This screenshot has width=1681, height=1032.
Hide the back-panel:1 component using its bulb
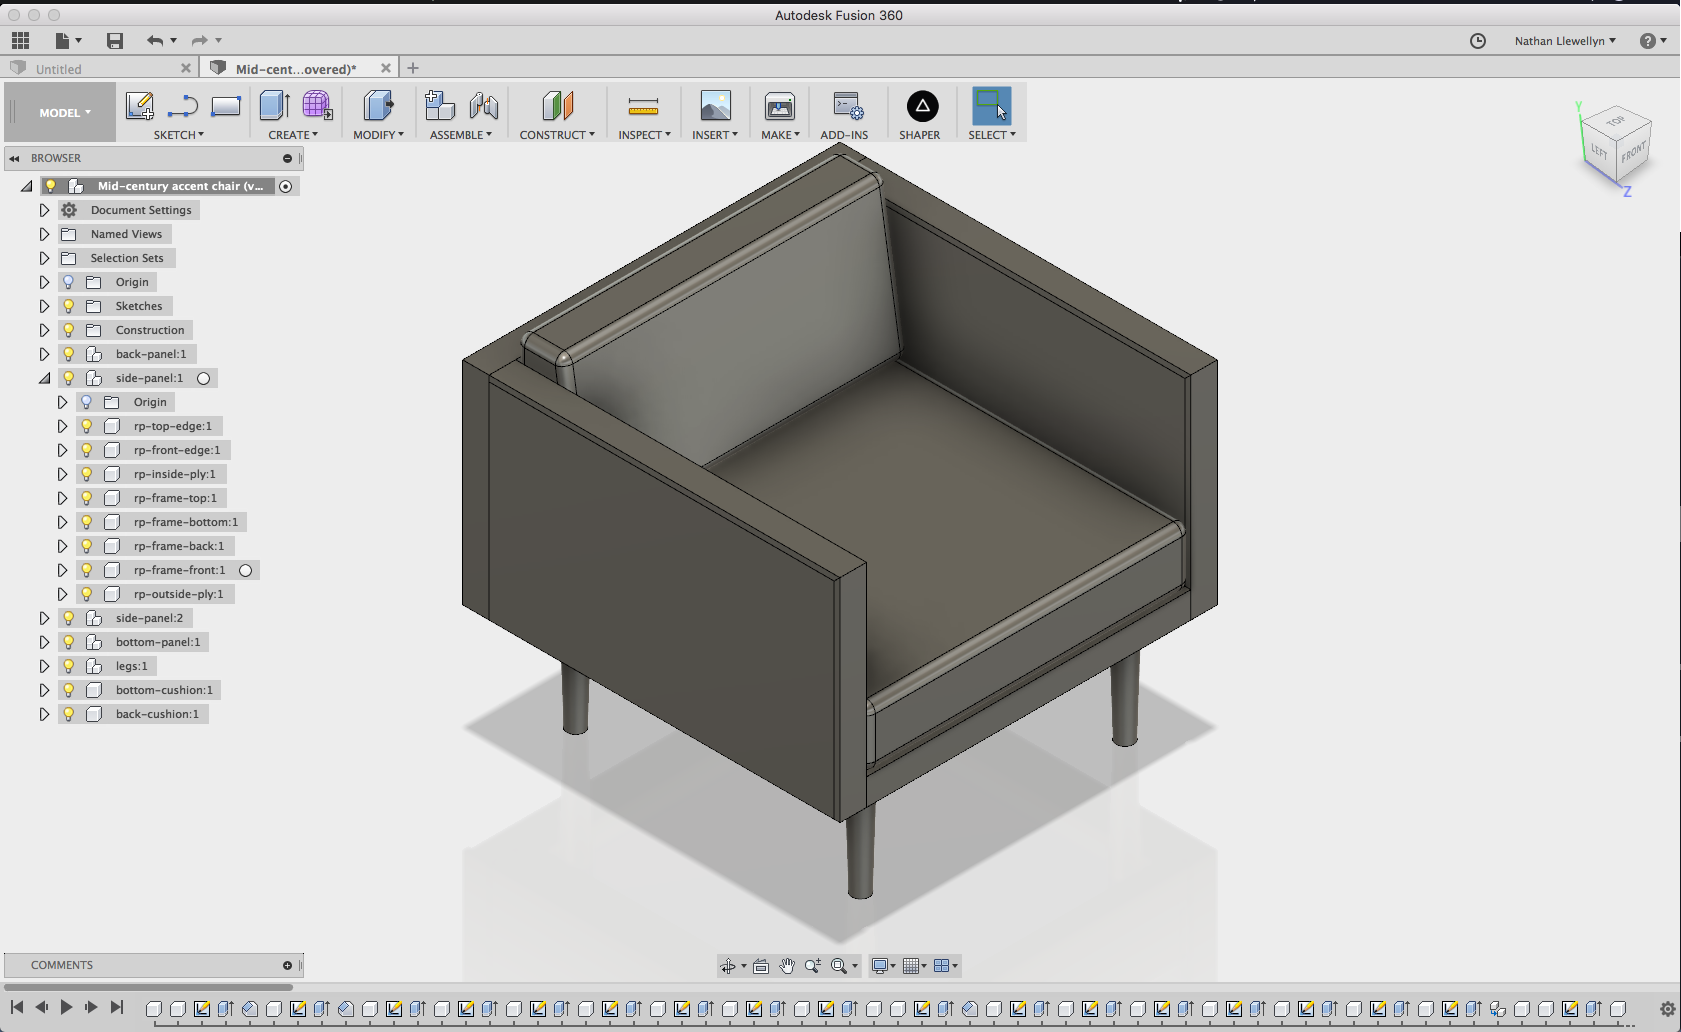69,354
